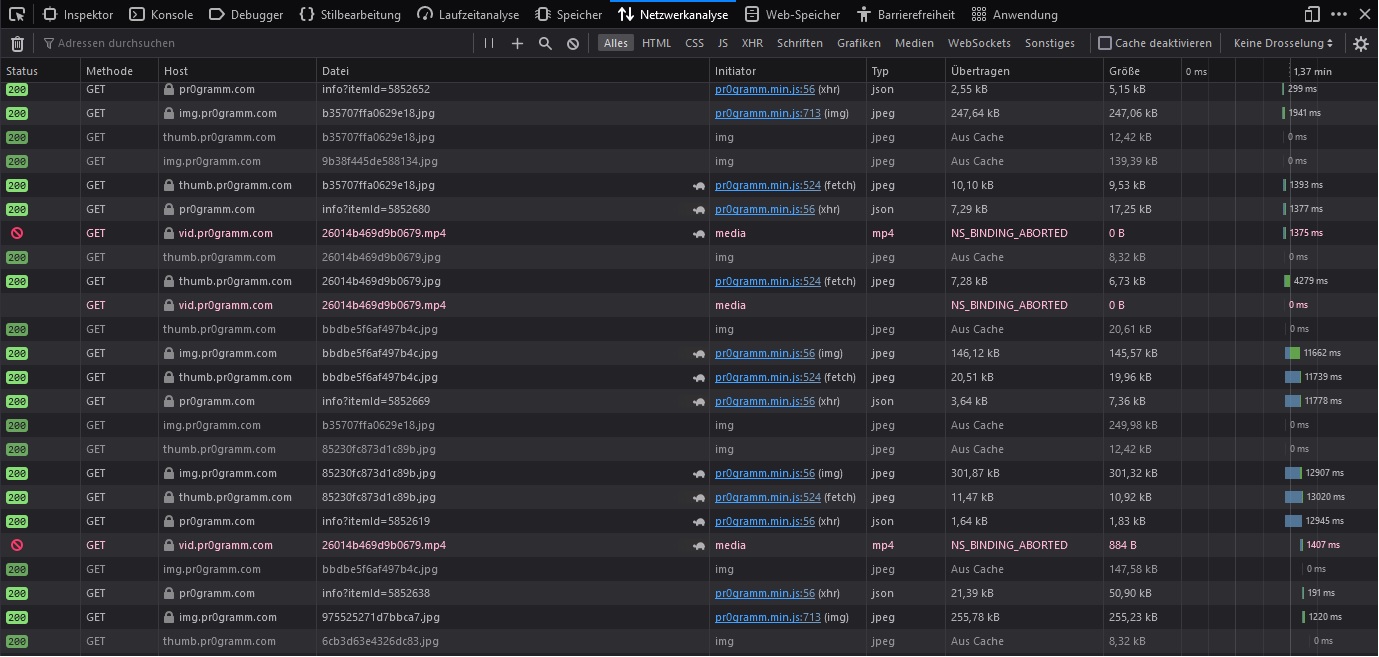Sort by the Methode column header

click(120, 71)
